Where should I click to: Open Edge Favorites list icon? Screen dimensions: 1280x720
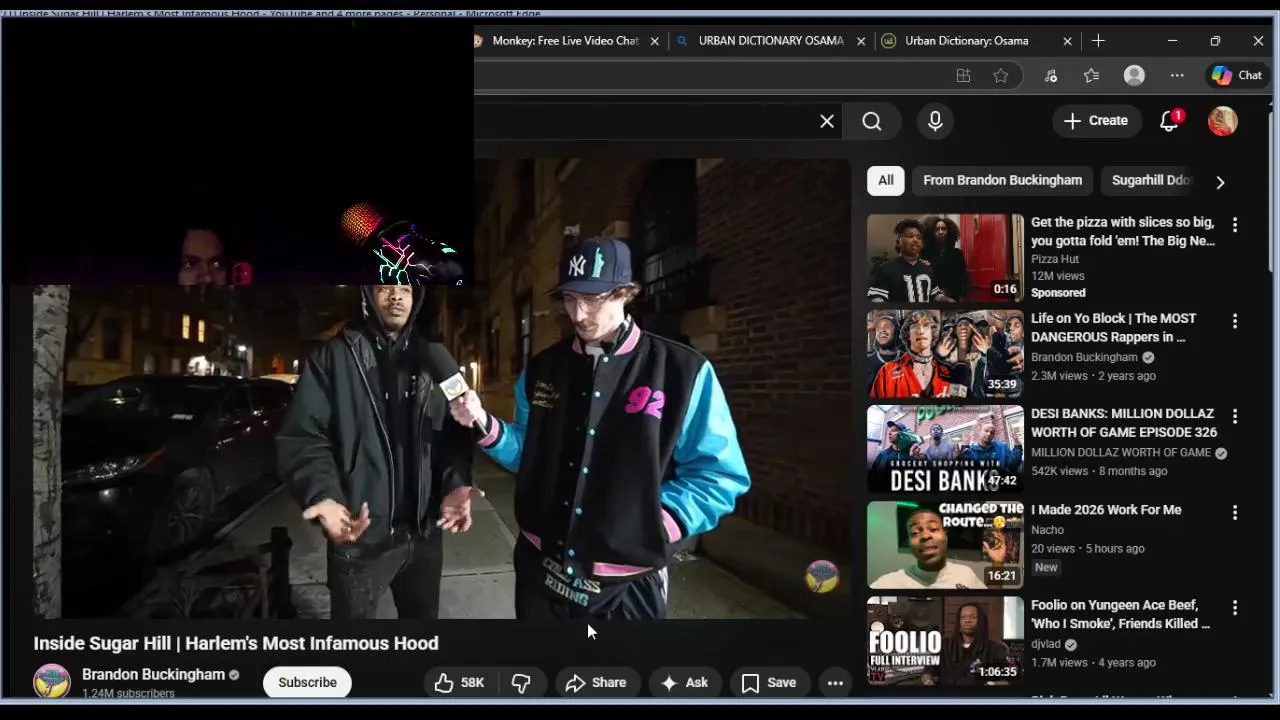pyautogui.click(x=1091, y=75)
